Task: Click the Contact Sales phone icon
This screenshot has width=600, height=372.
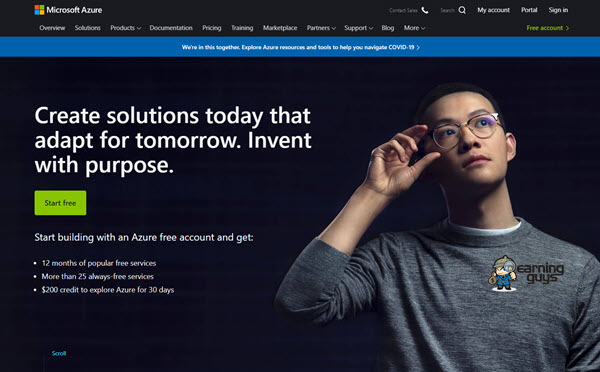Action: pyautogui.click(x=425, y=10)
